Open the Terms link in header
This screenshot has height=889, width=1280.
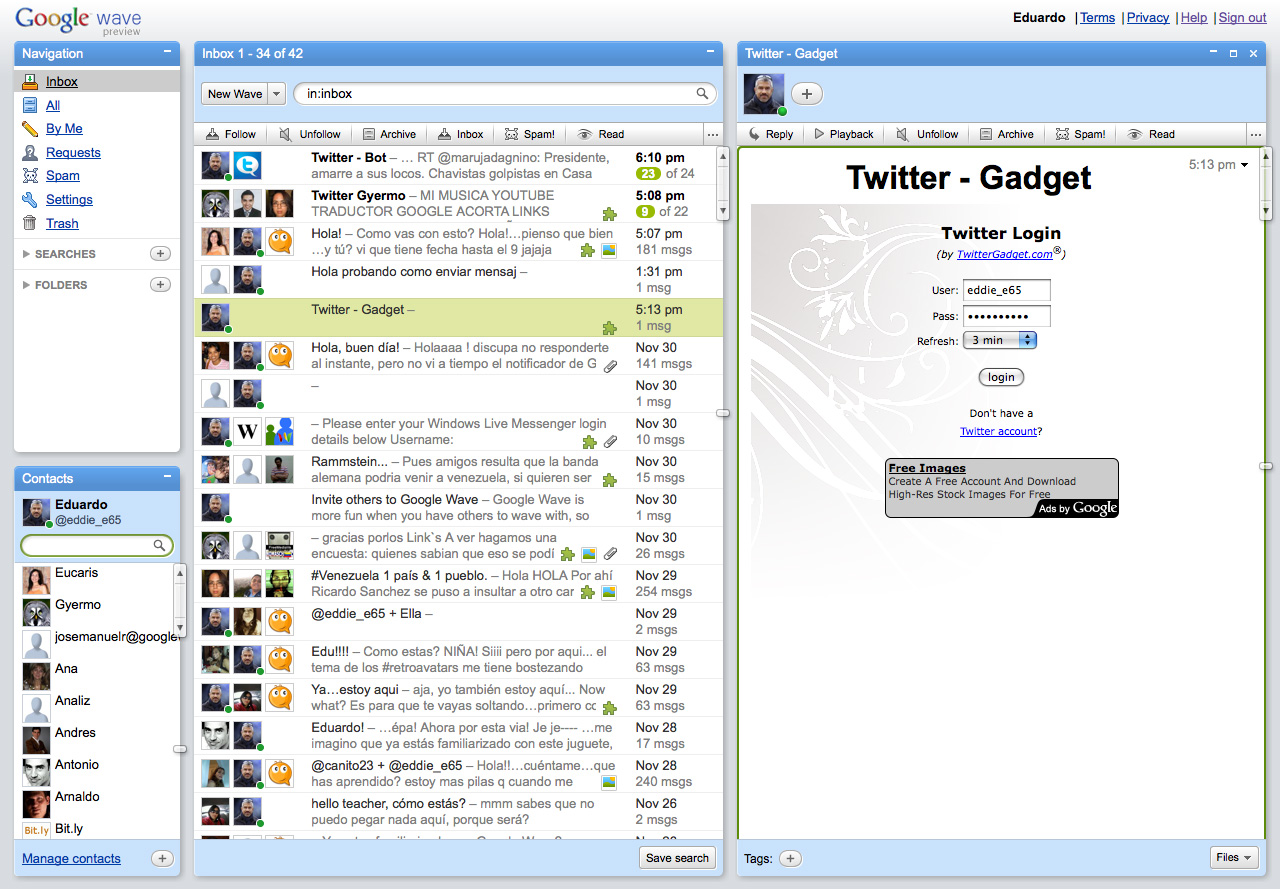click(x=1097, y=18)
